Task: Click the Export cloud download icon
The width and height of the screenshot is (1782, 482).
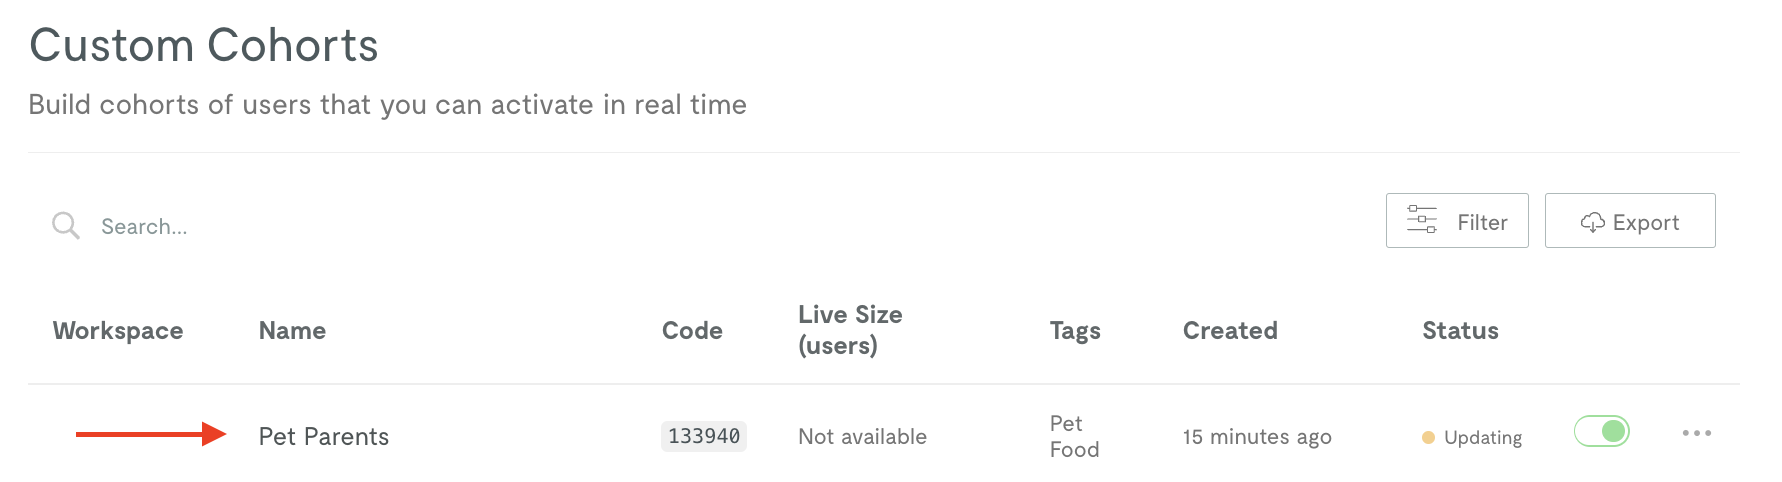Action: tap(1592, 222)
